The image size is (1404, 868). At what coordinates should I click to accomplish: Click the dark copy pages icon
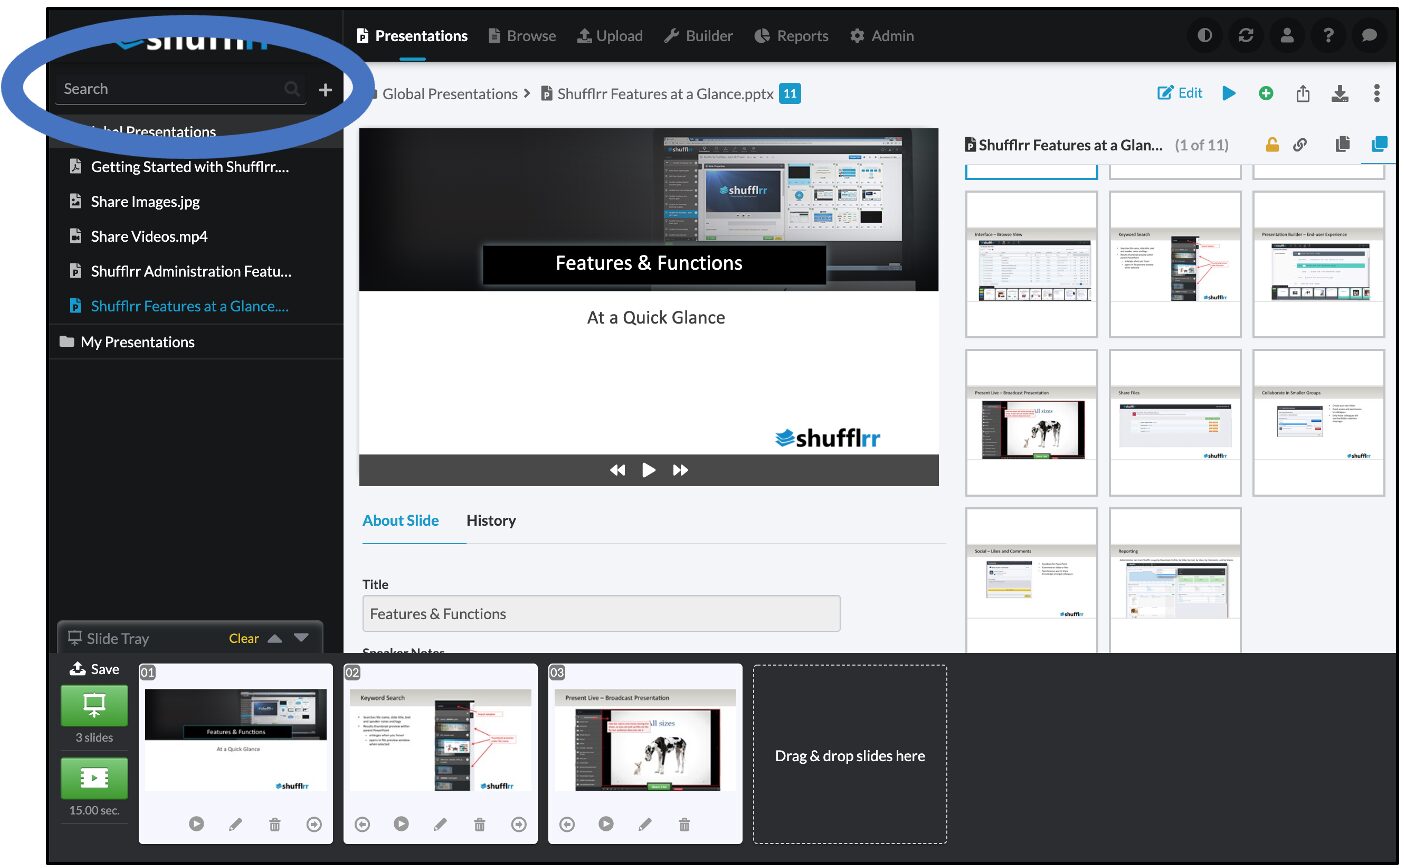point(1343,144)
